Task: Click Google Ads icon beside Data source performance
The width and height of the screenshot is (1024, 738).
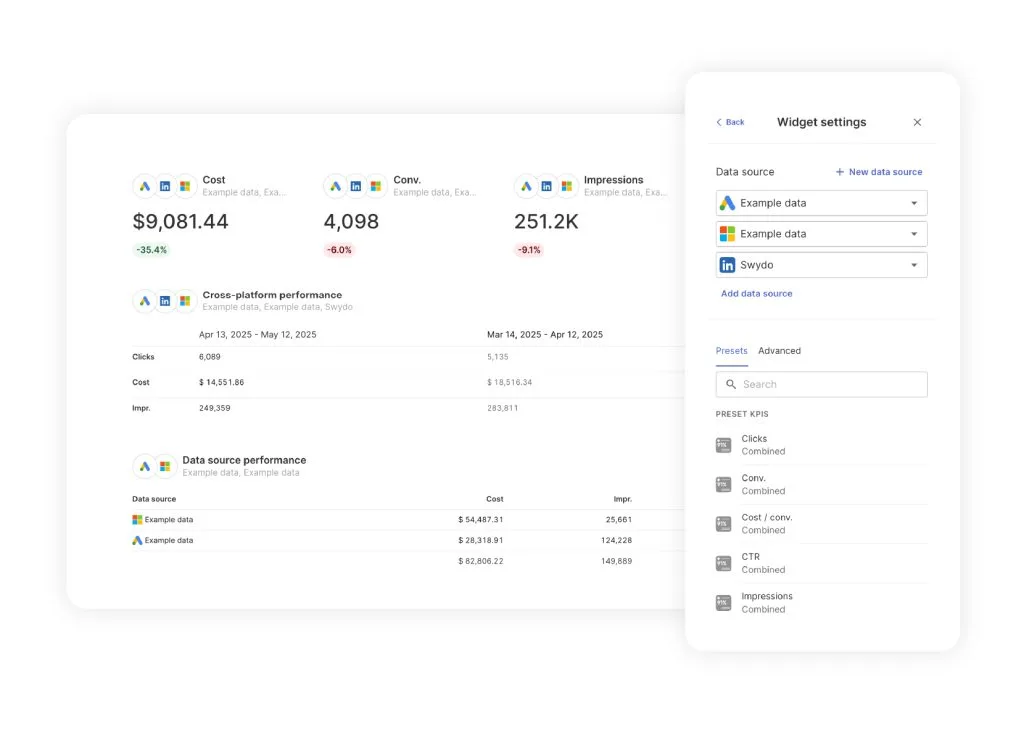Action: pyautogui.click(x=145, y=466)
